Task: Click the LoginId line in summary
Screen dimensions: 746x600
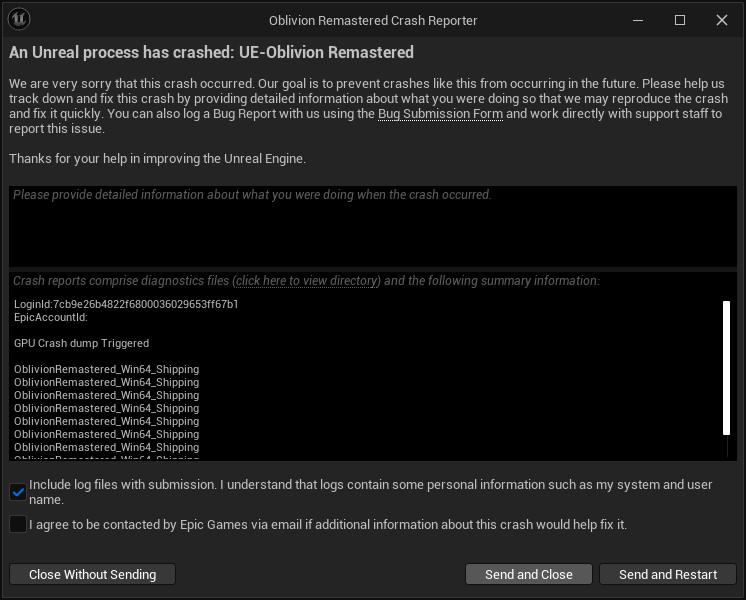Action: pyautogui.click(x=126, y=304)
